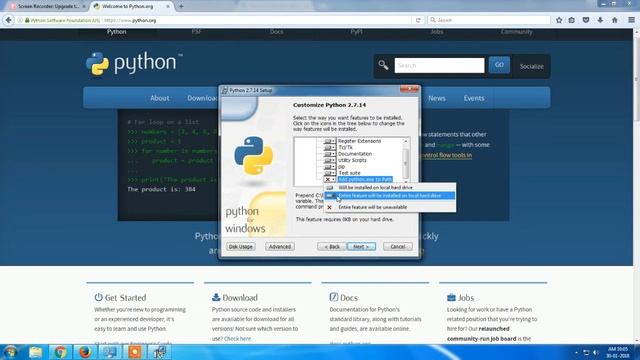Click 'Community' in top site bar
Image resolution: width=640 pixels, height=360 pixels.
coord(516,32)
